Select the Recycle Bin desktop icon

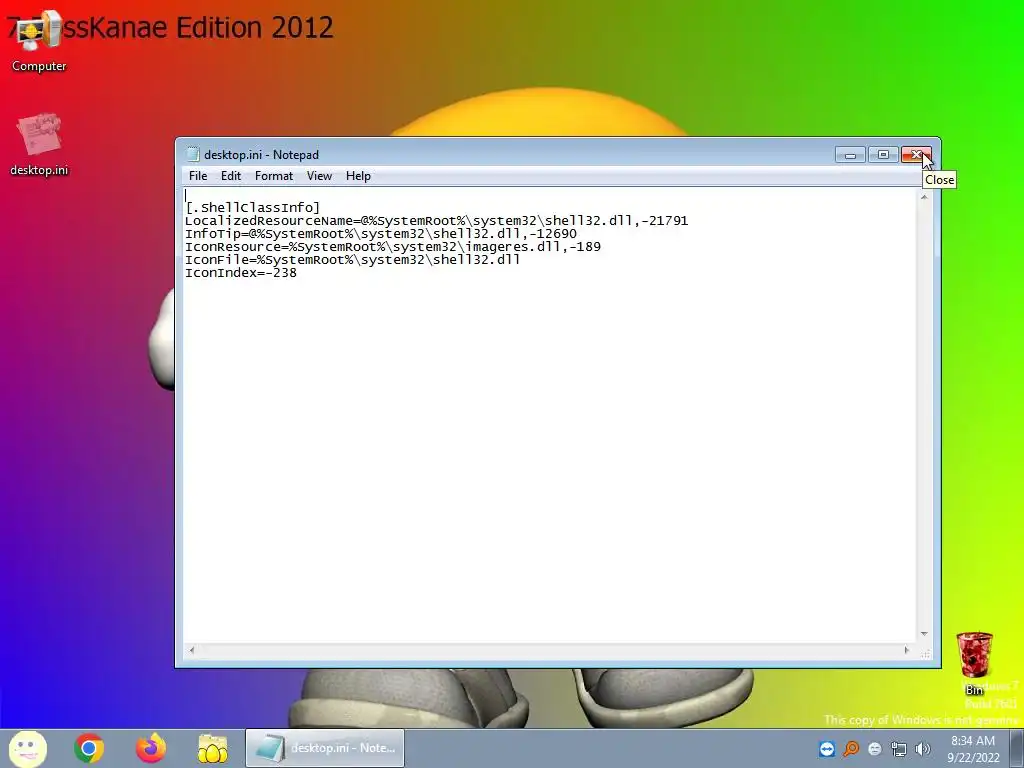[974, 662]
